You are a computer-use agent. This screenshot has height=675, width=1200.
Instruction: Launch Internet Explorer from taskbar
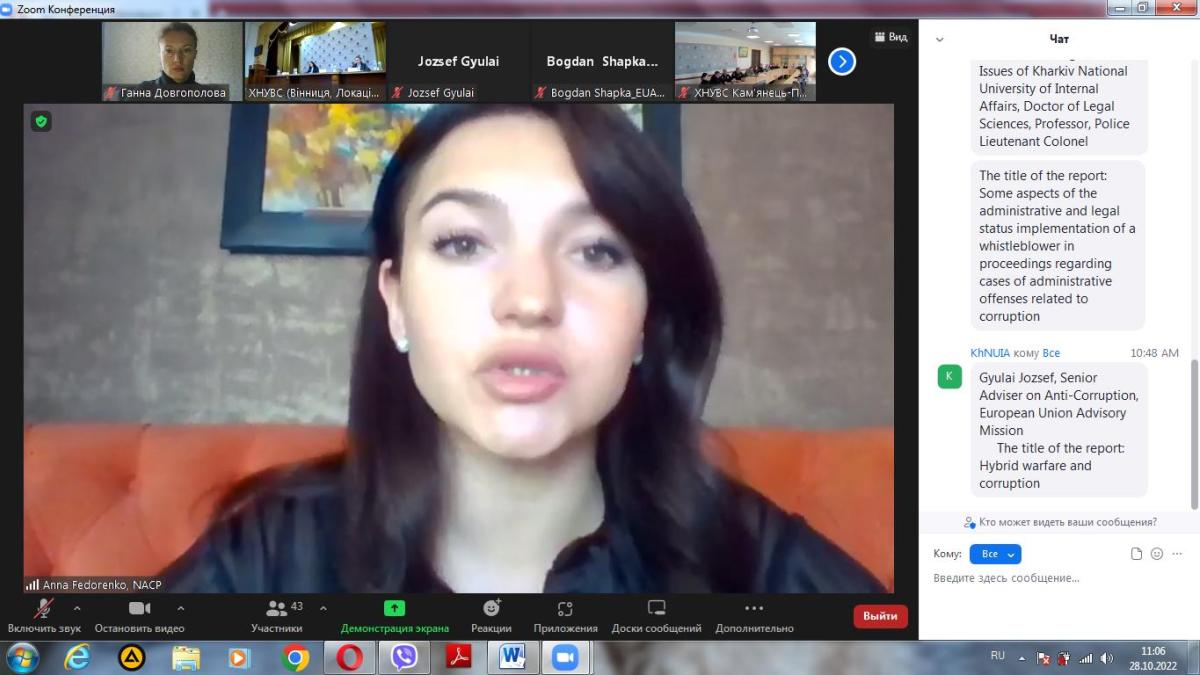(x=77, y=657)
